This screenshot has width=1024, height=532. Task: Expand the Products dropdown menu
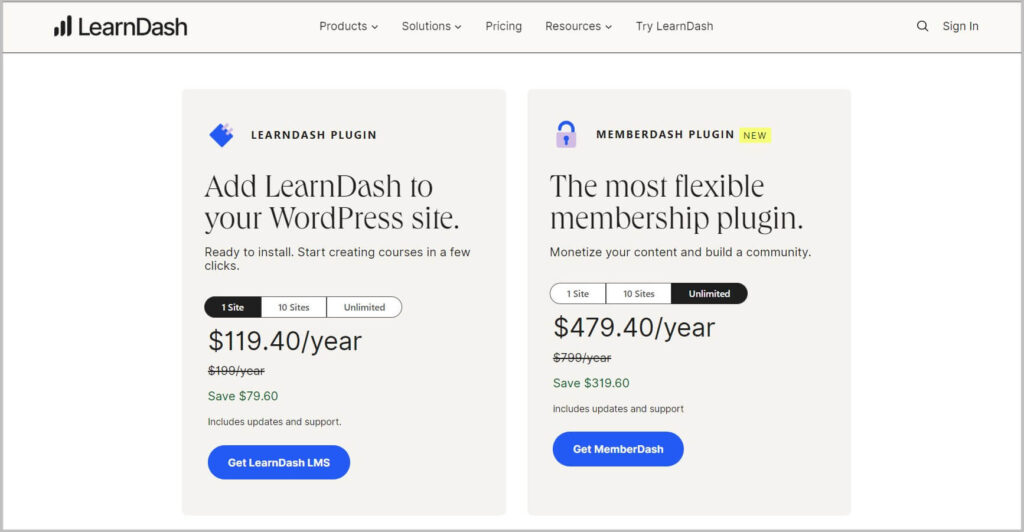(x=348, y=26)
